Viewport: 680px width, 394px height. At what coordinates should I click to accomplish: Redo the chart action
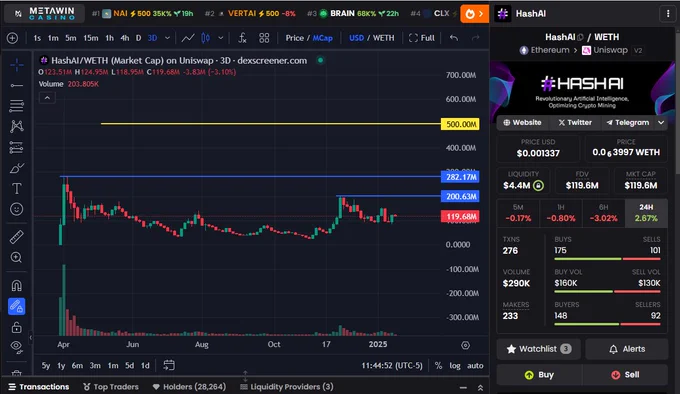point(475,38)
